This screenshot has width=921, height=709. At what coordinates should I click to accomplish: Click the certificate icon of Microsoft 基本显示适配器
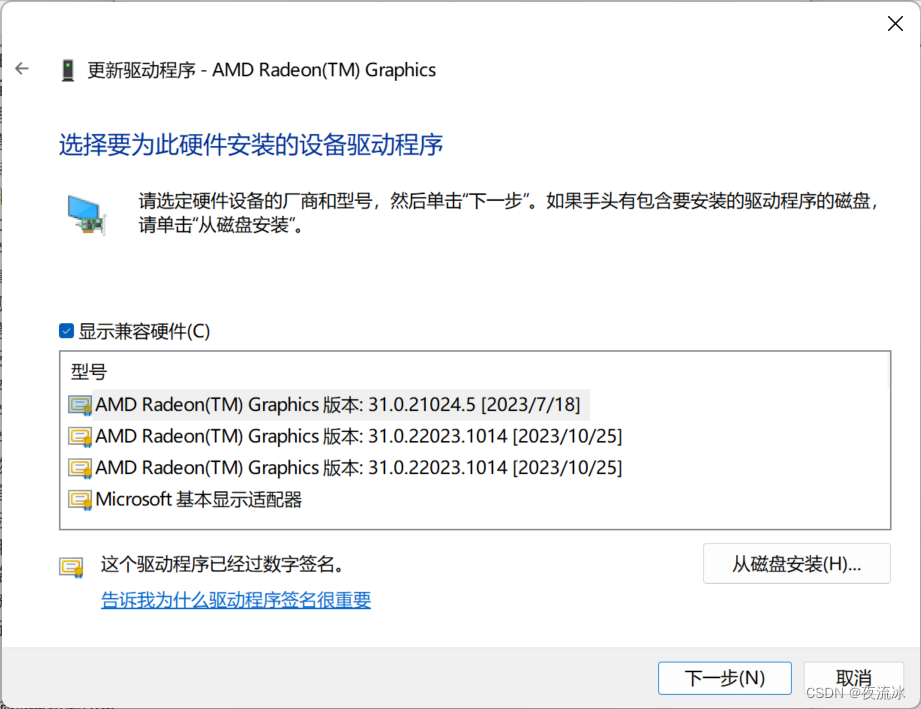coord(80,500)
